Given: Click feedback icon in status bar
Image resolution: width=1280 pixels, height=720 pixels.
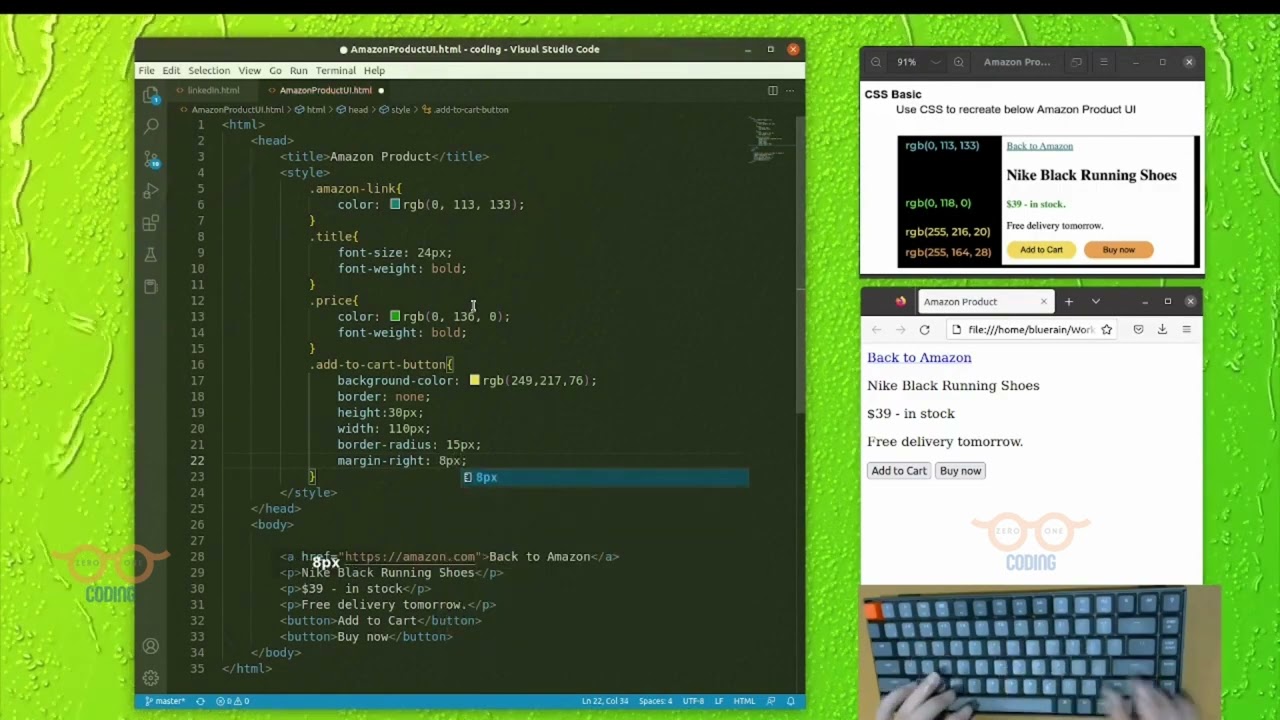Looking at the screenshot, I should (772, 701).
